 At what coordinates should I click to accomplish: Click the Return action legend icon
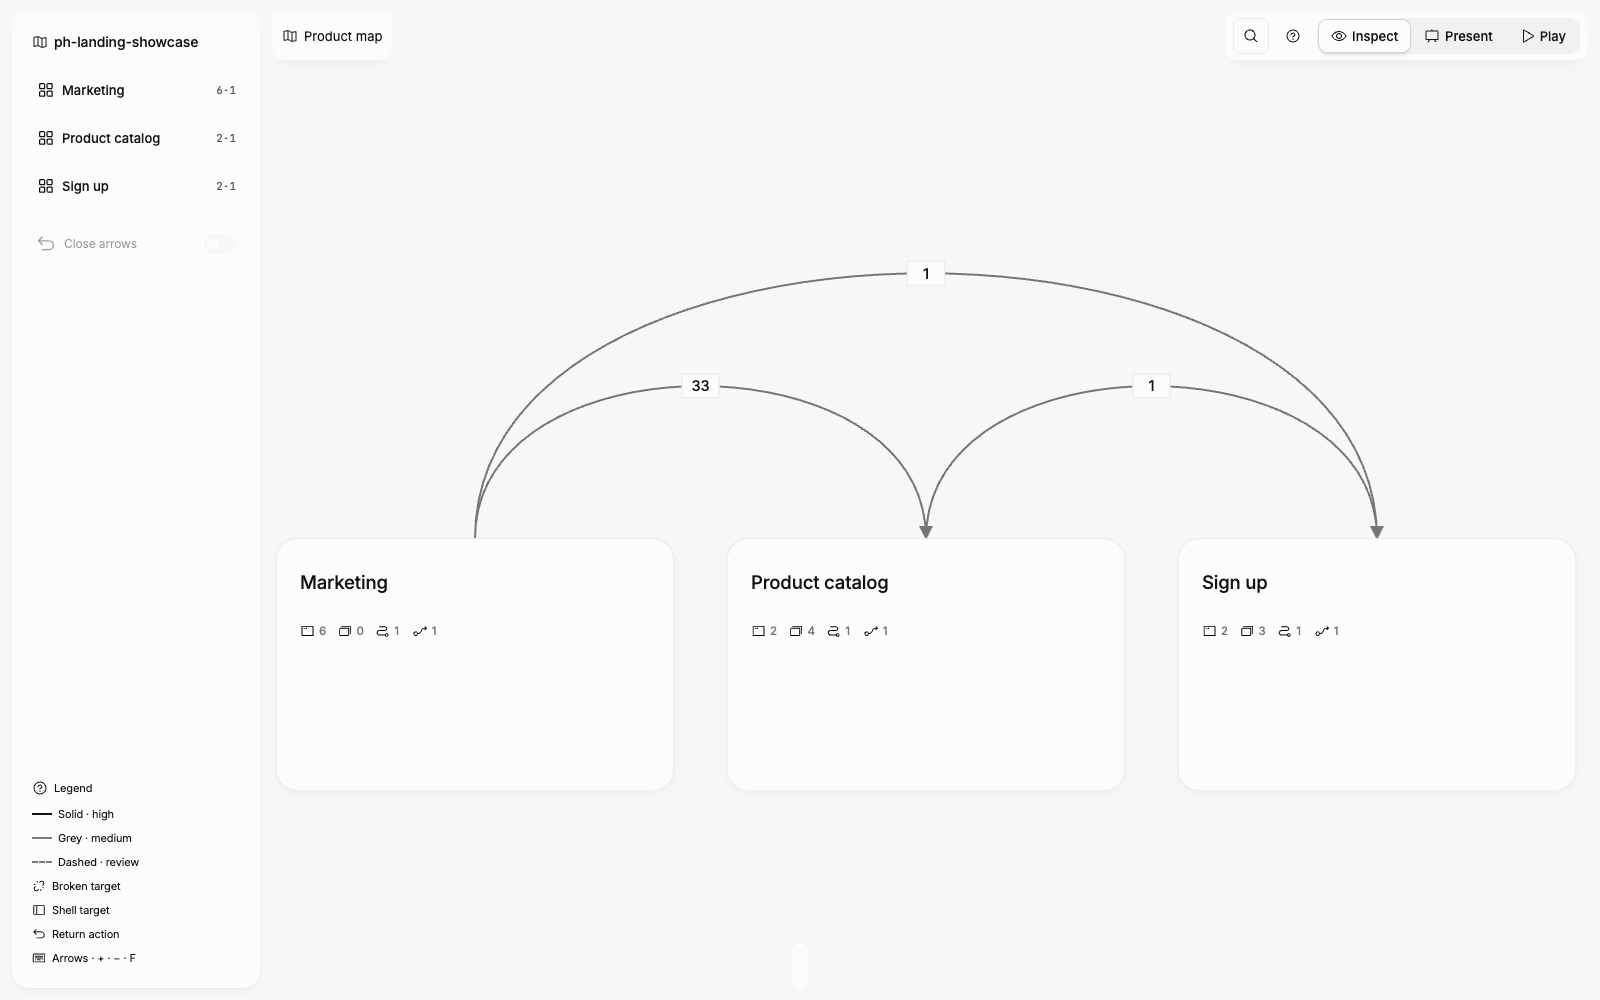click(39, 934)
